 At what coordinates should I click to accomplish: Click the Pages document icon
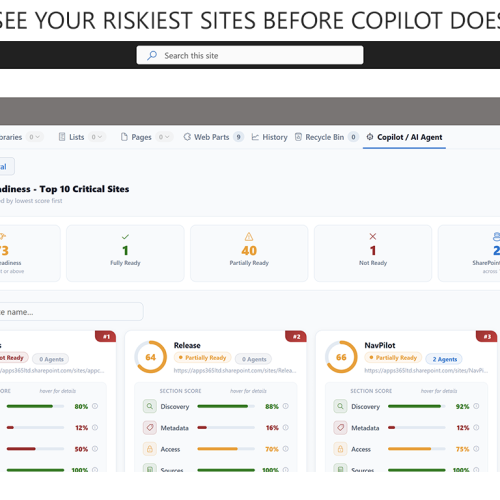point(124,137)
